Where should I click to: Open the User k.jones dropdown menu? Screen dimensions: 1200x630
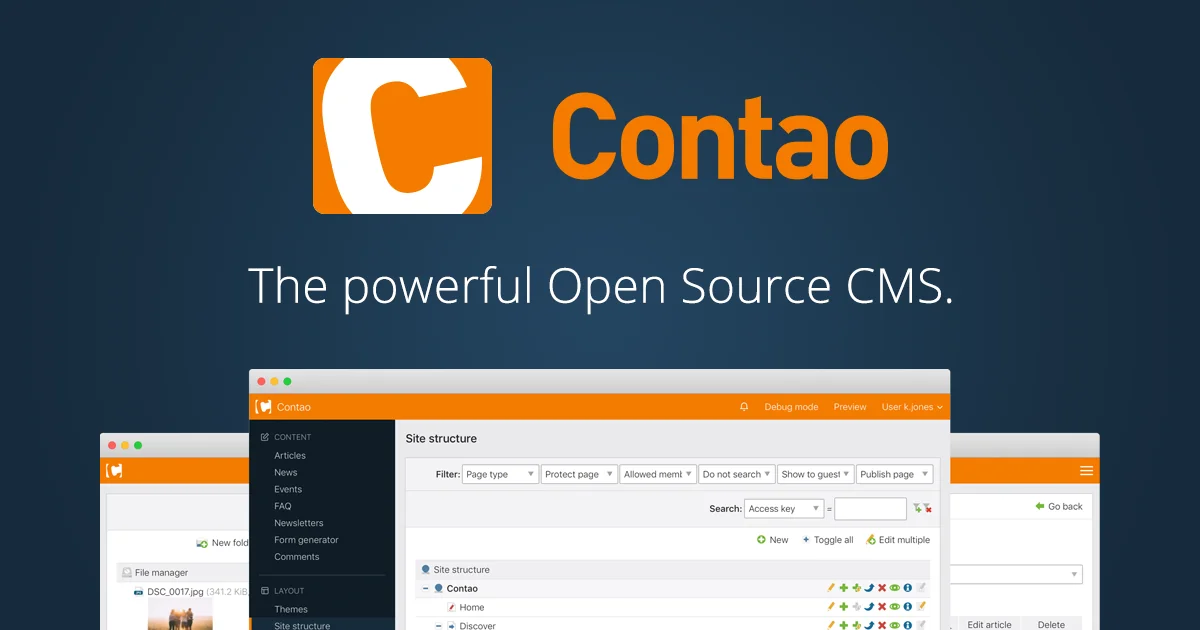(x=912, y=407)
